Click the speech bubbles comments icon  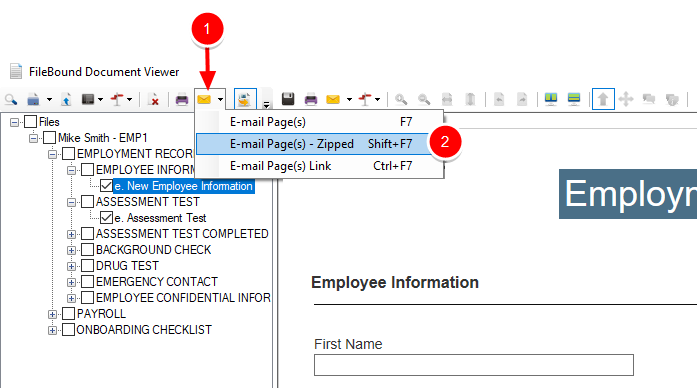[x=649, y=99]
